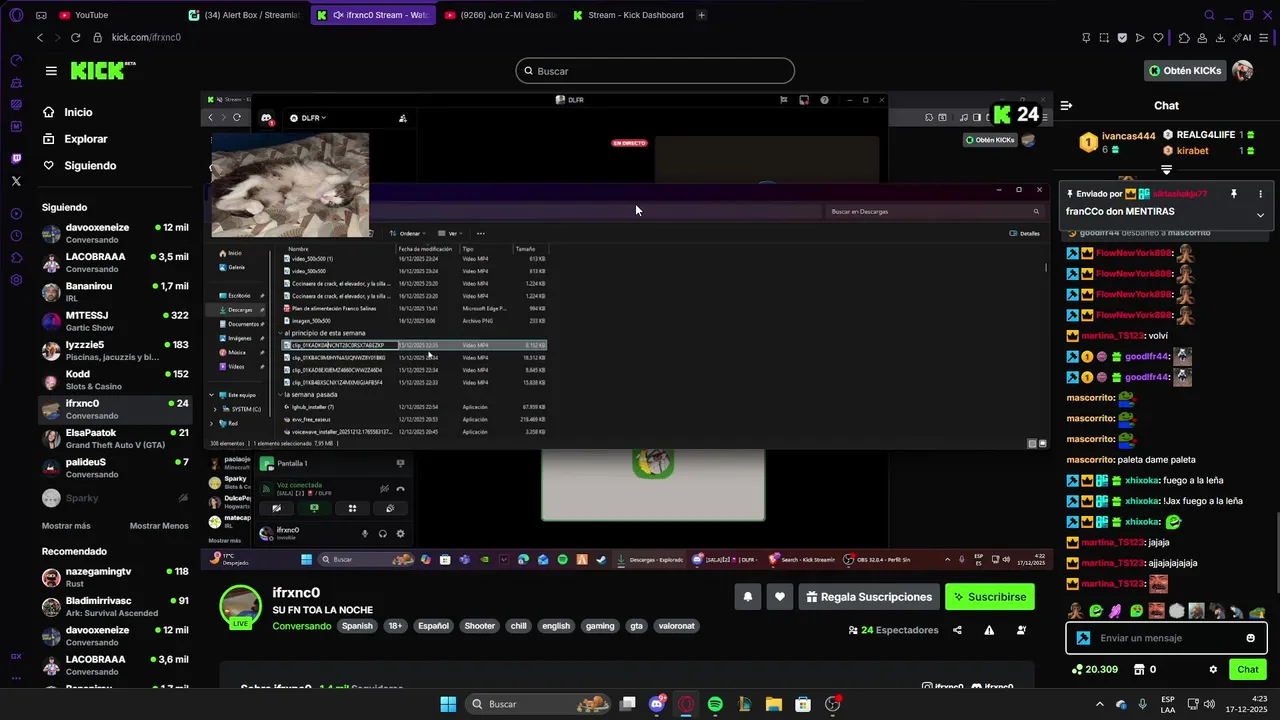Open pinned message three-dot menu
Screen dimensions: 1280x720
1260,194
